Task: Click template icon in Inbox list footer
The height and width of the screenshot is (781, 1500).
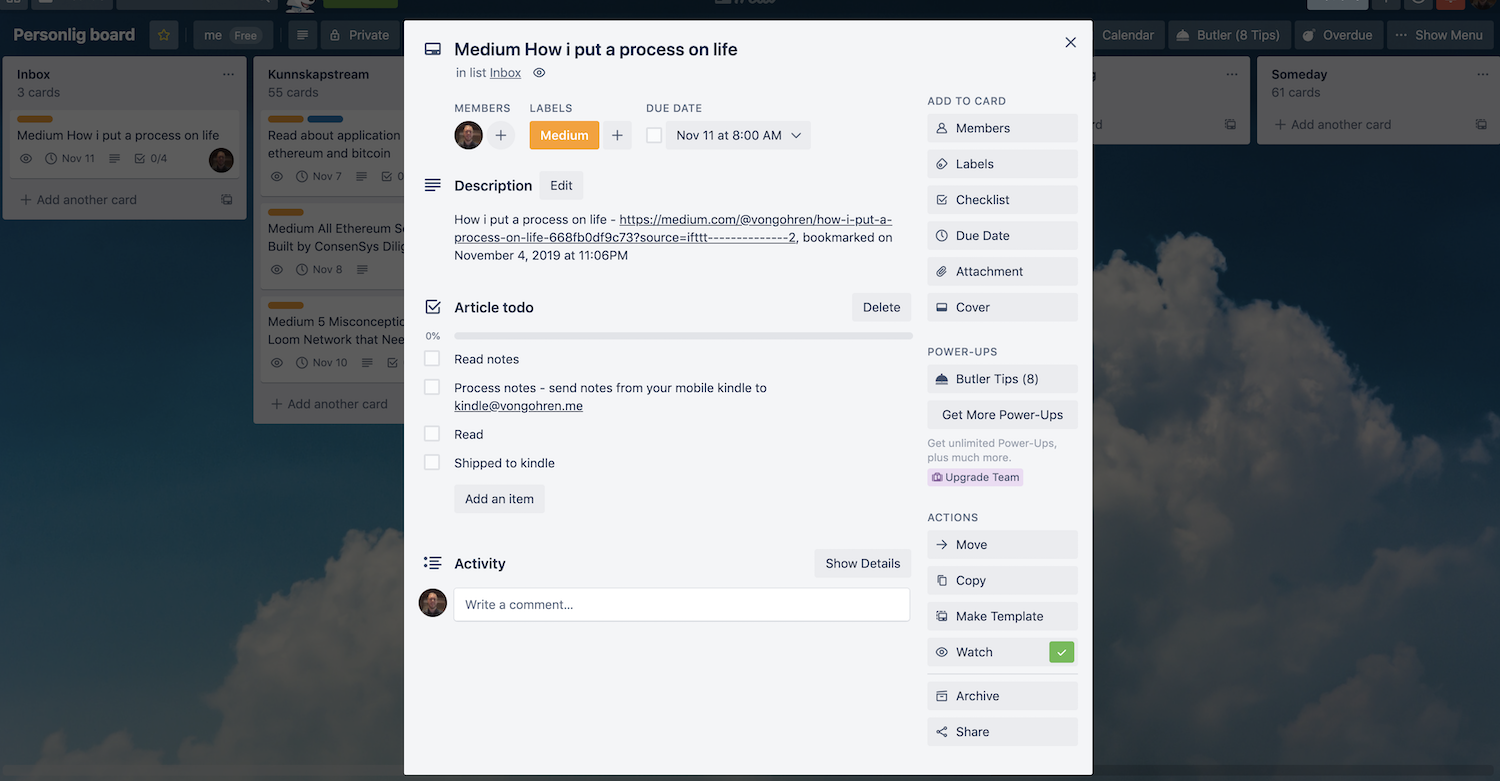Action: [227, 200]
